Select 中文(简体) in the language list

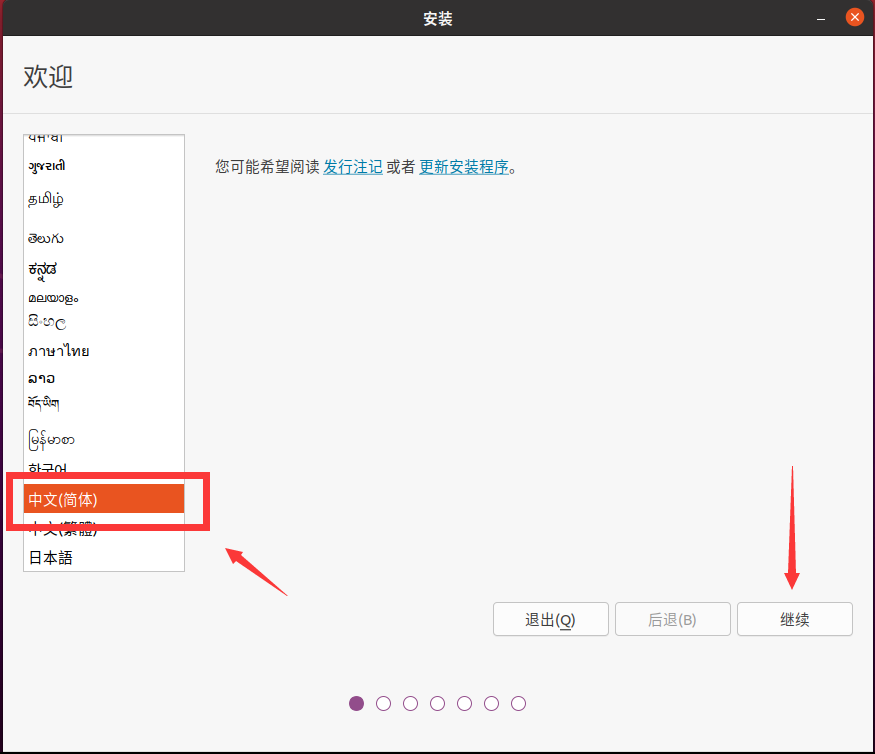click(104, 499)
